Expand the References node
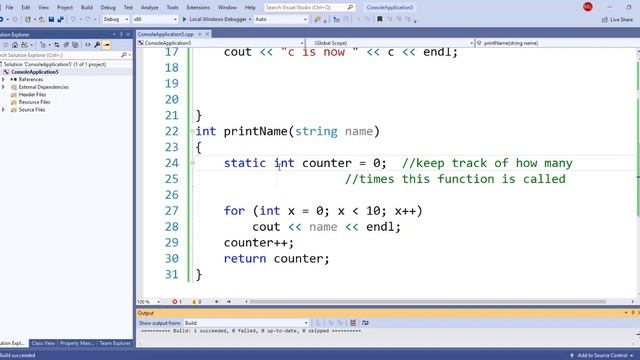 [3, 80]
